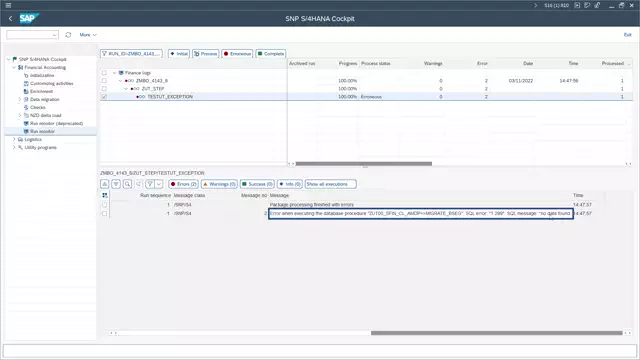Click the Data migration icon

[x=26, y=99]
